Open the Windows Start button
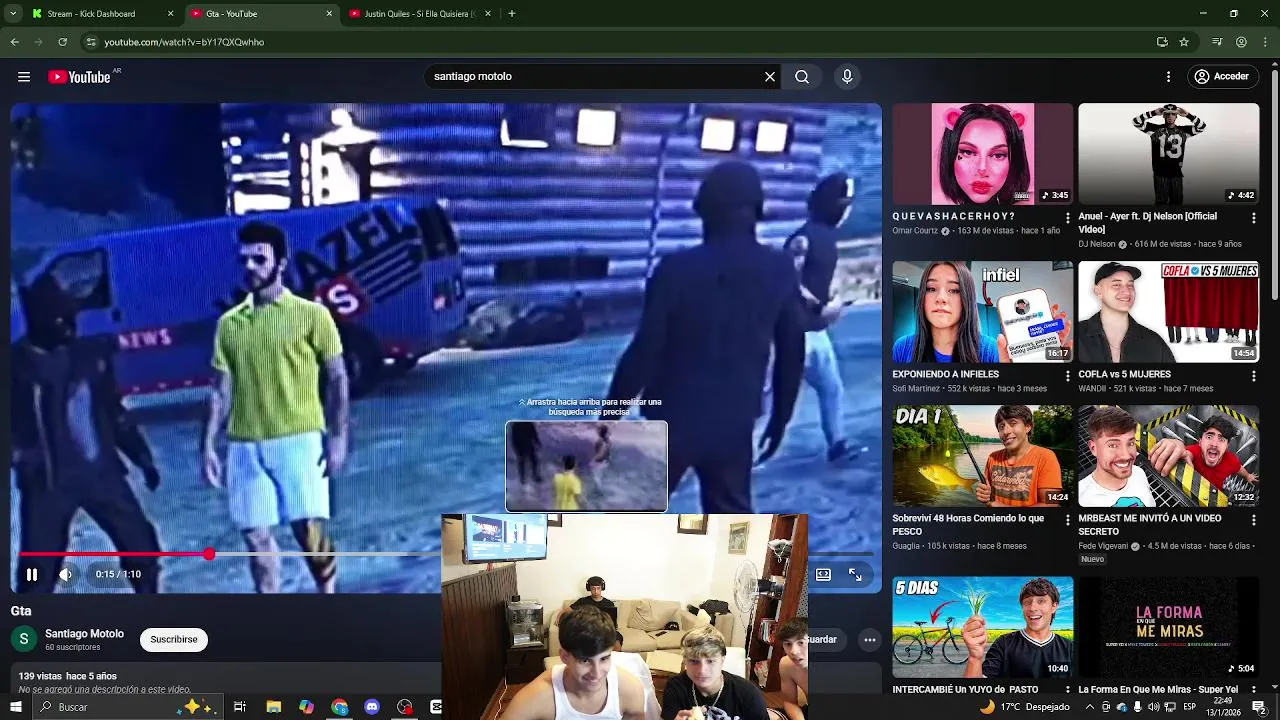Image resolution: width=1280 pixels, height=720 pixels. pyautogui.click(x=15, y=707)
